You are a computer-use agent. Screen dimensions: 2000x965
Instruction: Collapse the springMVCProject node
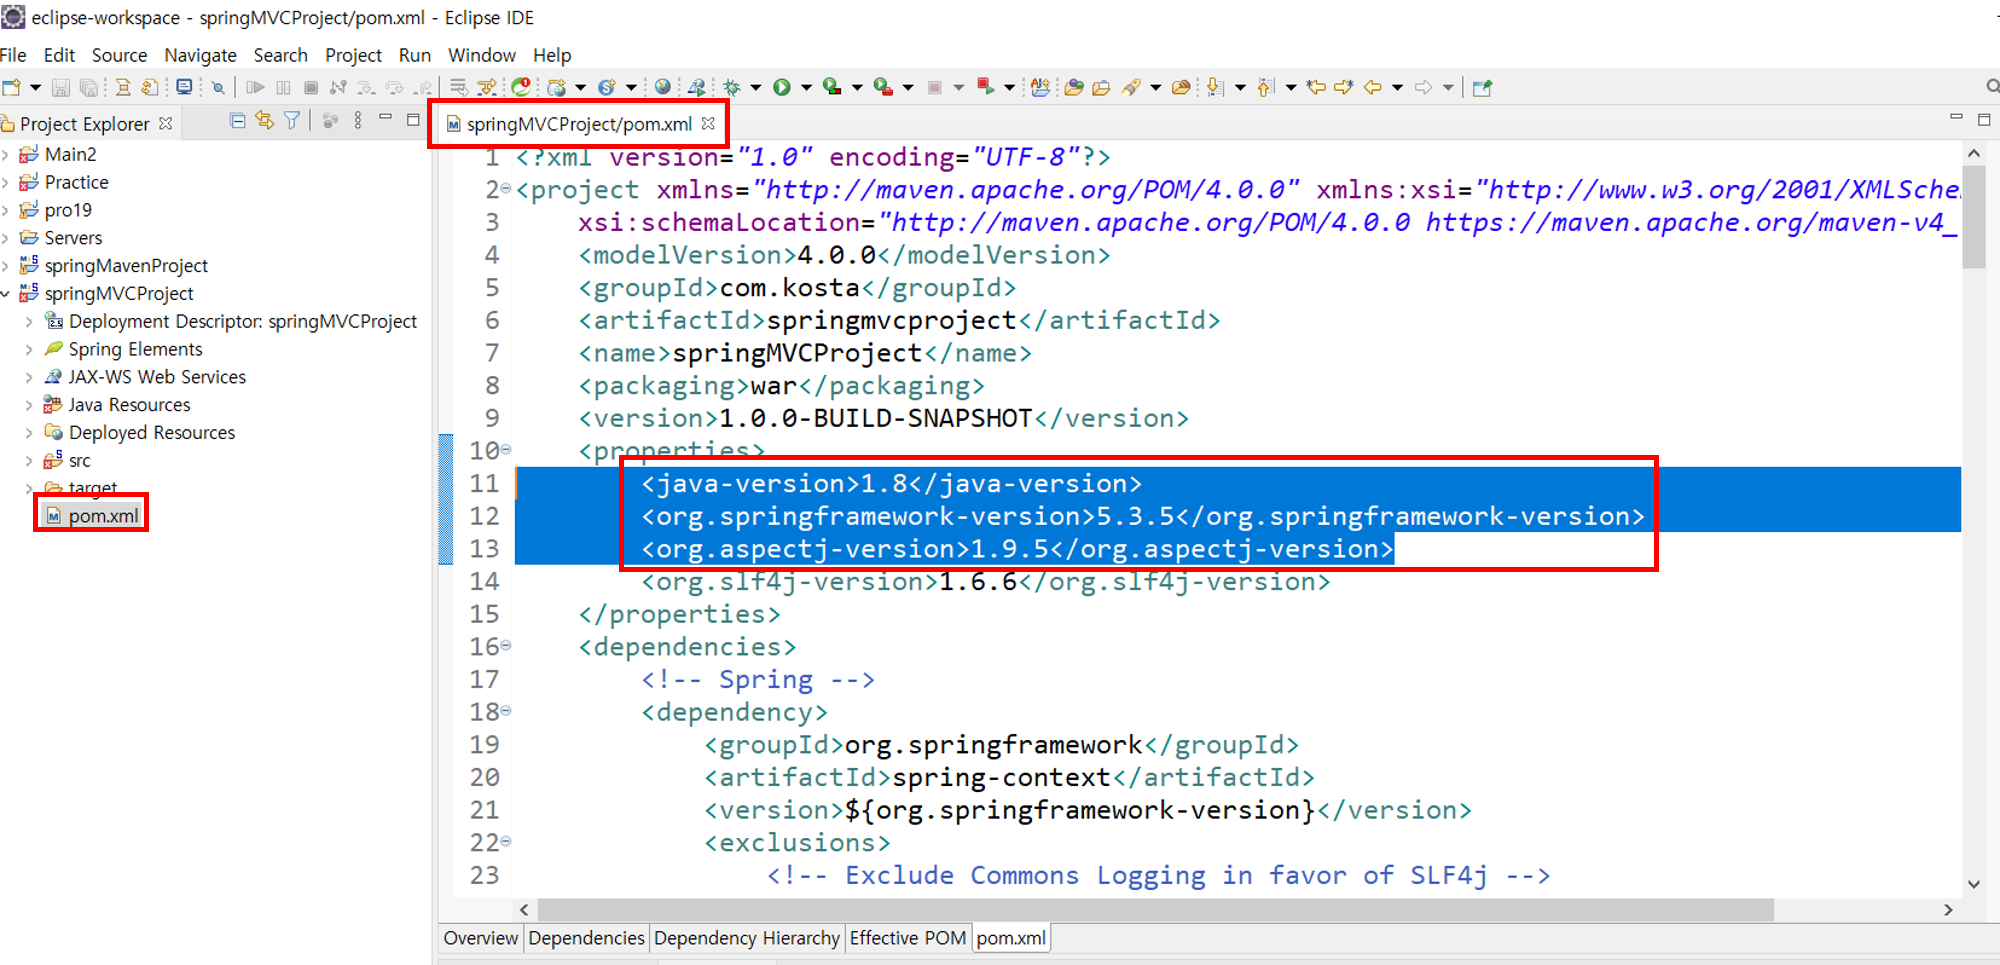(x=6, y=294)
